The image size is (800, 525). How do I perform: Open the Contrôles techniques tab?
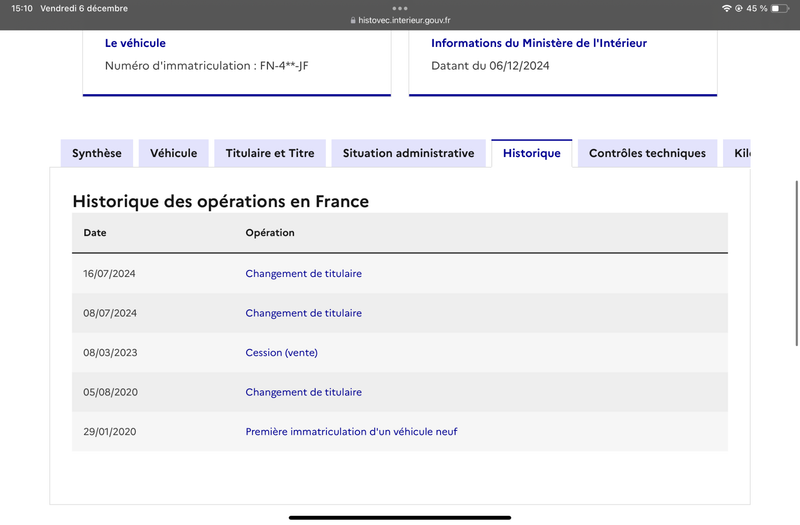tap(647, 153)
